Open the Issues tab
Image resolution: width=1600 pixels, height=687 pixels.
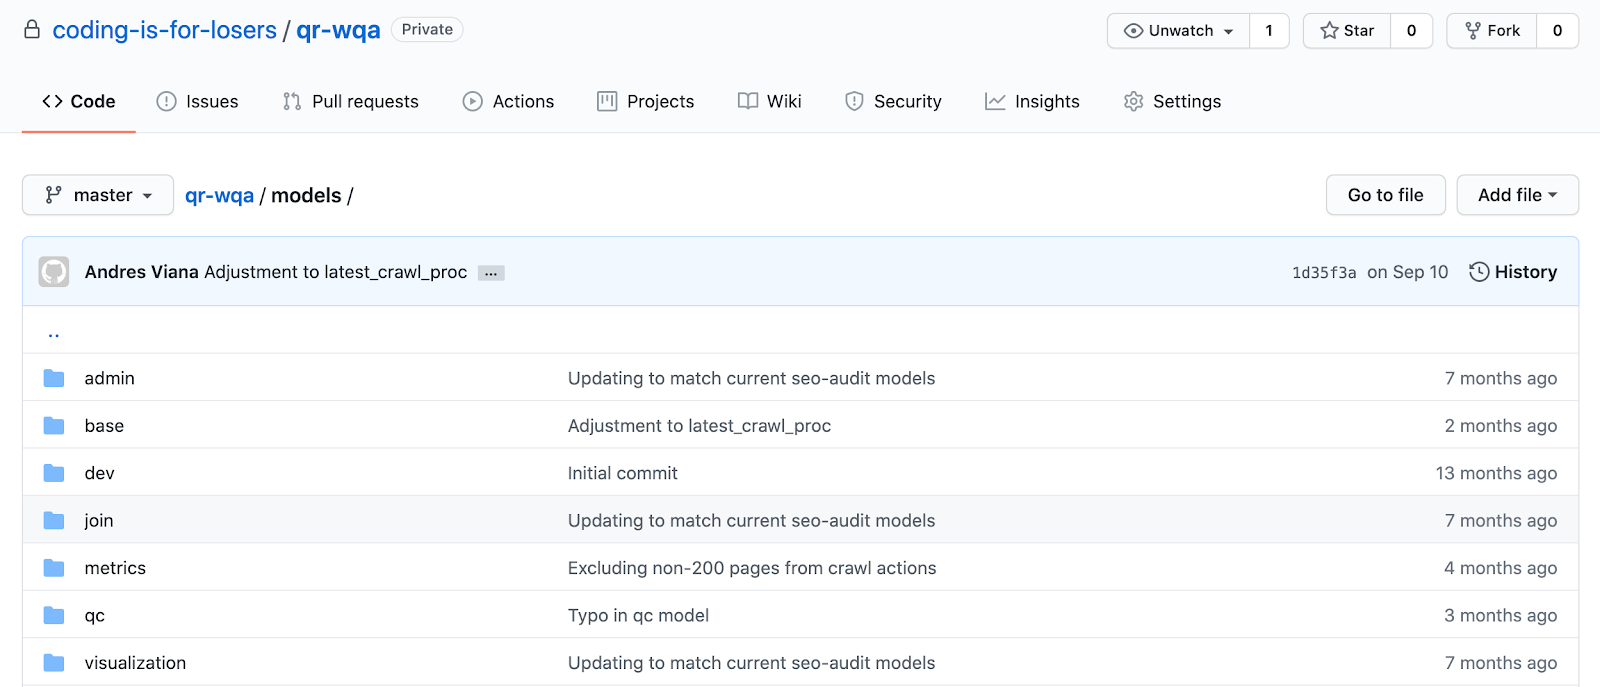click(x=198, y=101)
